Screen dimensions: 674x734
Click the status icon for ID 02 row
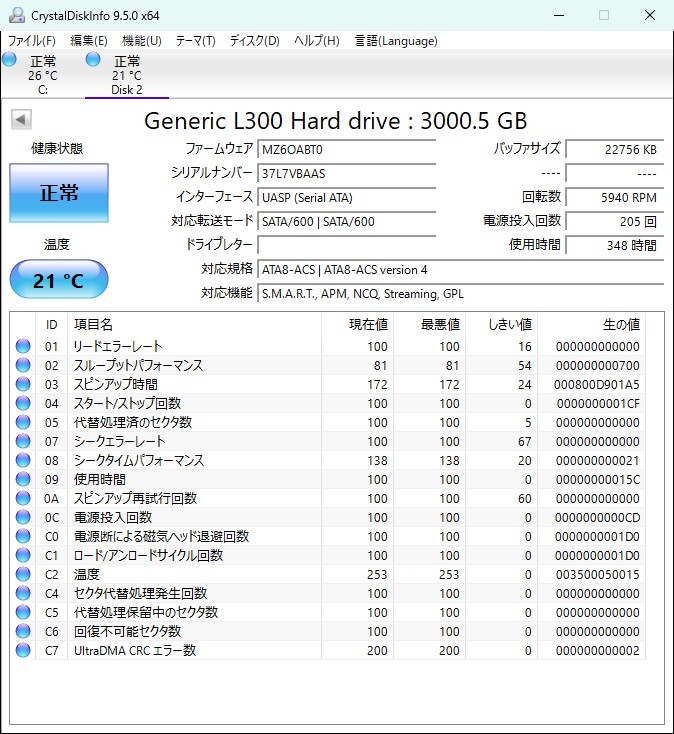(23, 365)
